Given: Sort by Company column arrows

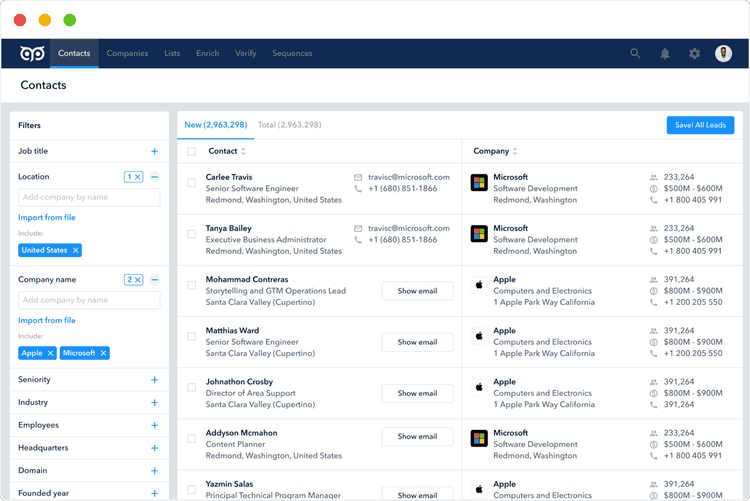Looking at the screenshot, I should pyautogui.click(x=515, y=151).
